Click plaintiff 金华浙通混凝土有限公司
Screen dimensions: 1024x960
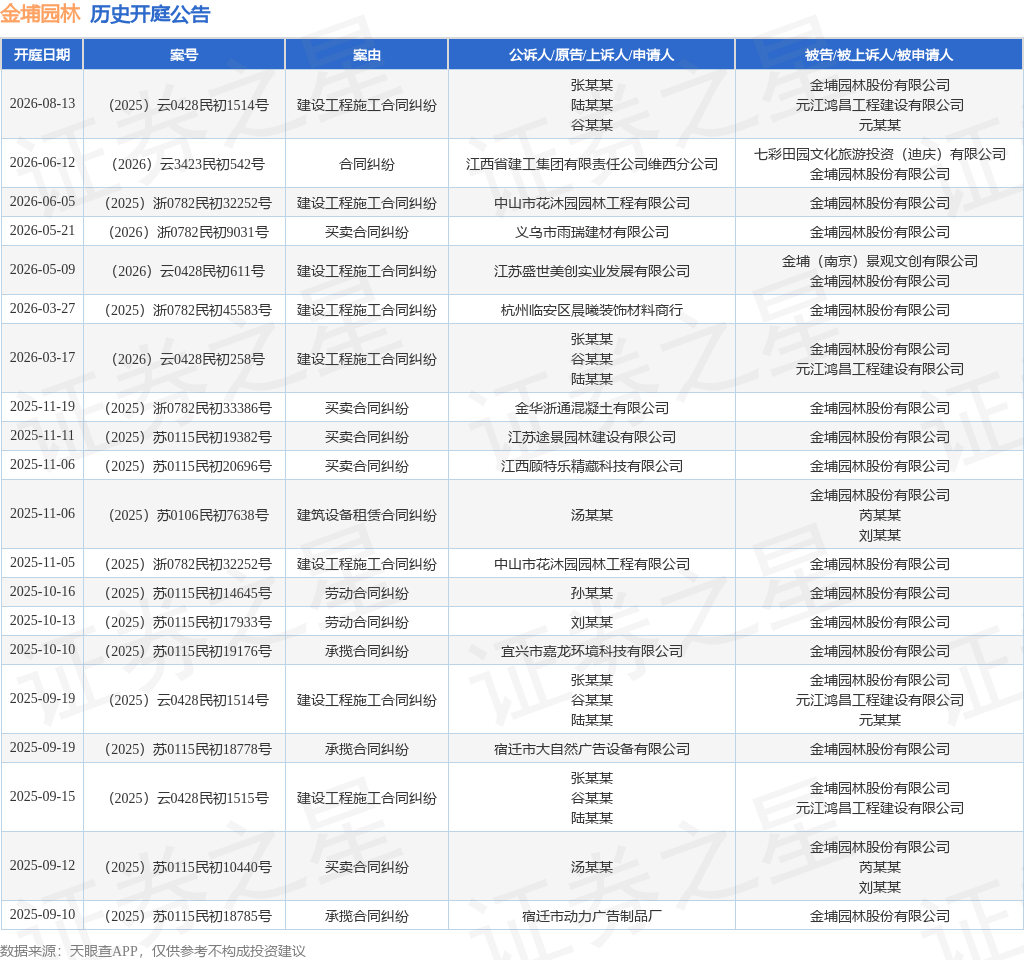[592, 408]
